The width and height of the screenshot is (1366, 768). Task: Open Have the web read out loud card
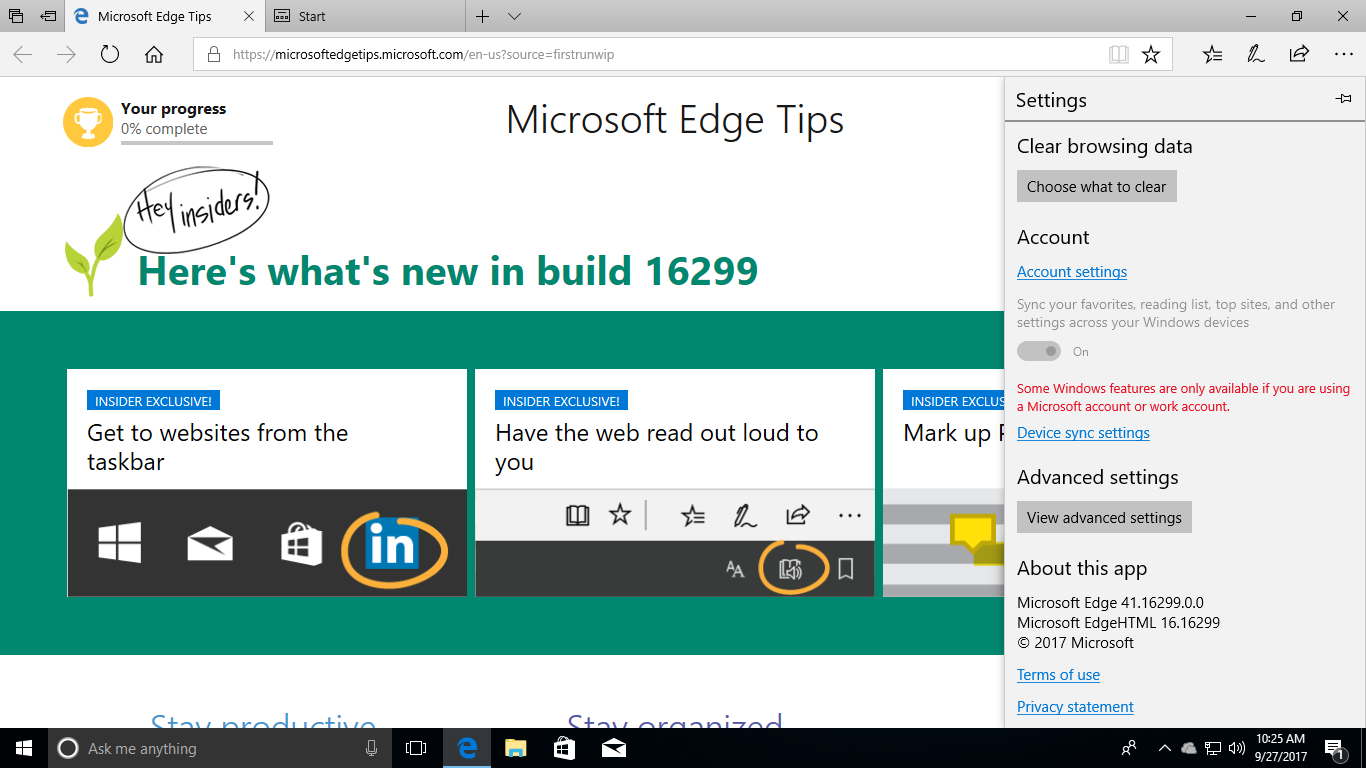pos(675,483)
